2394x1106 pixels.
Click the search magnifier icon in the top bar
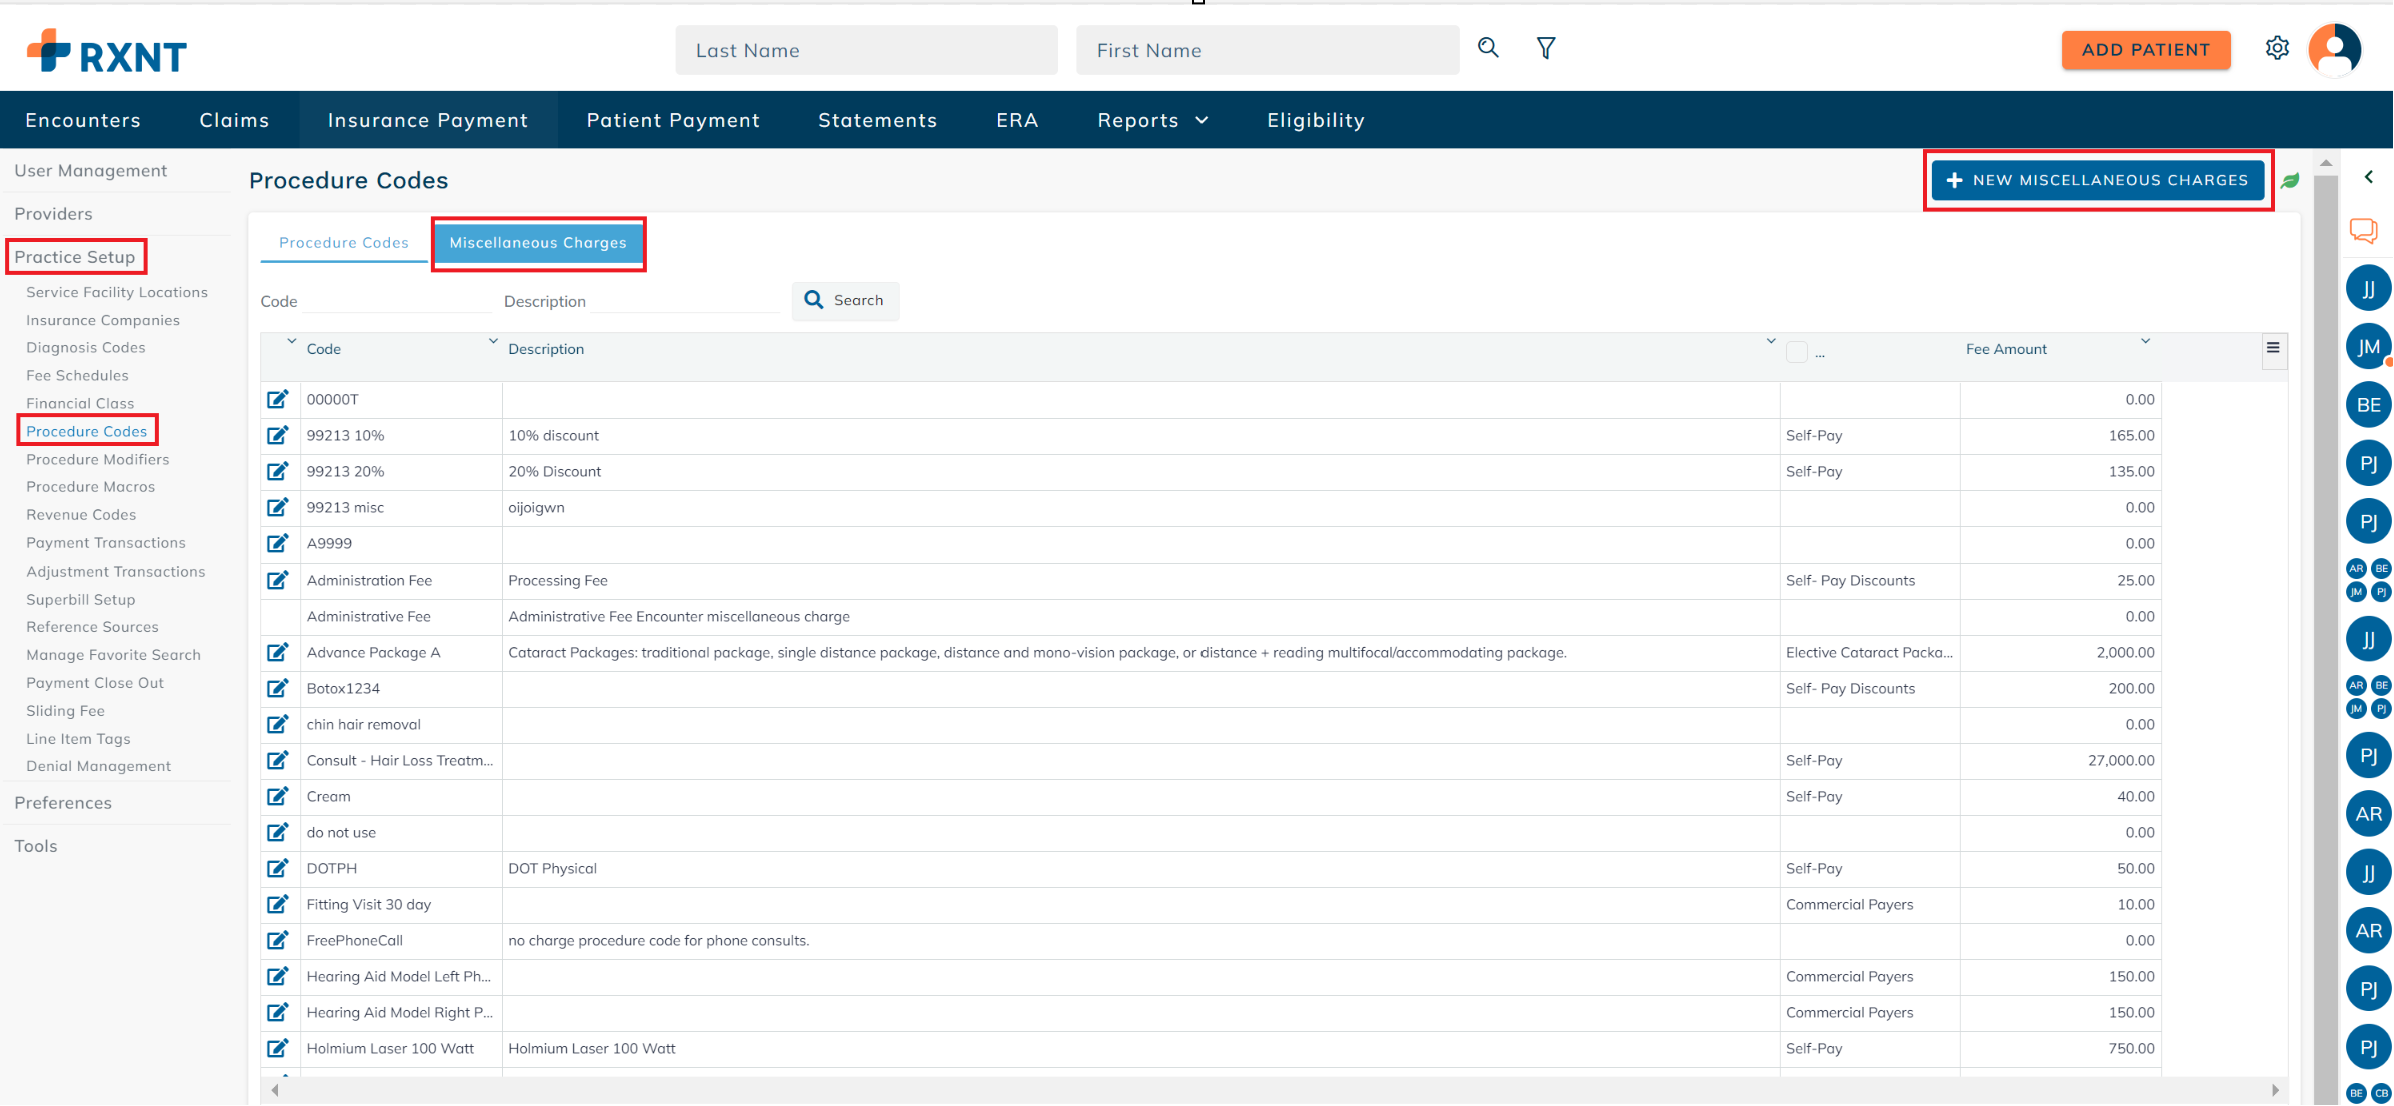[1488, 48]
